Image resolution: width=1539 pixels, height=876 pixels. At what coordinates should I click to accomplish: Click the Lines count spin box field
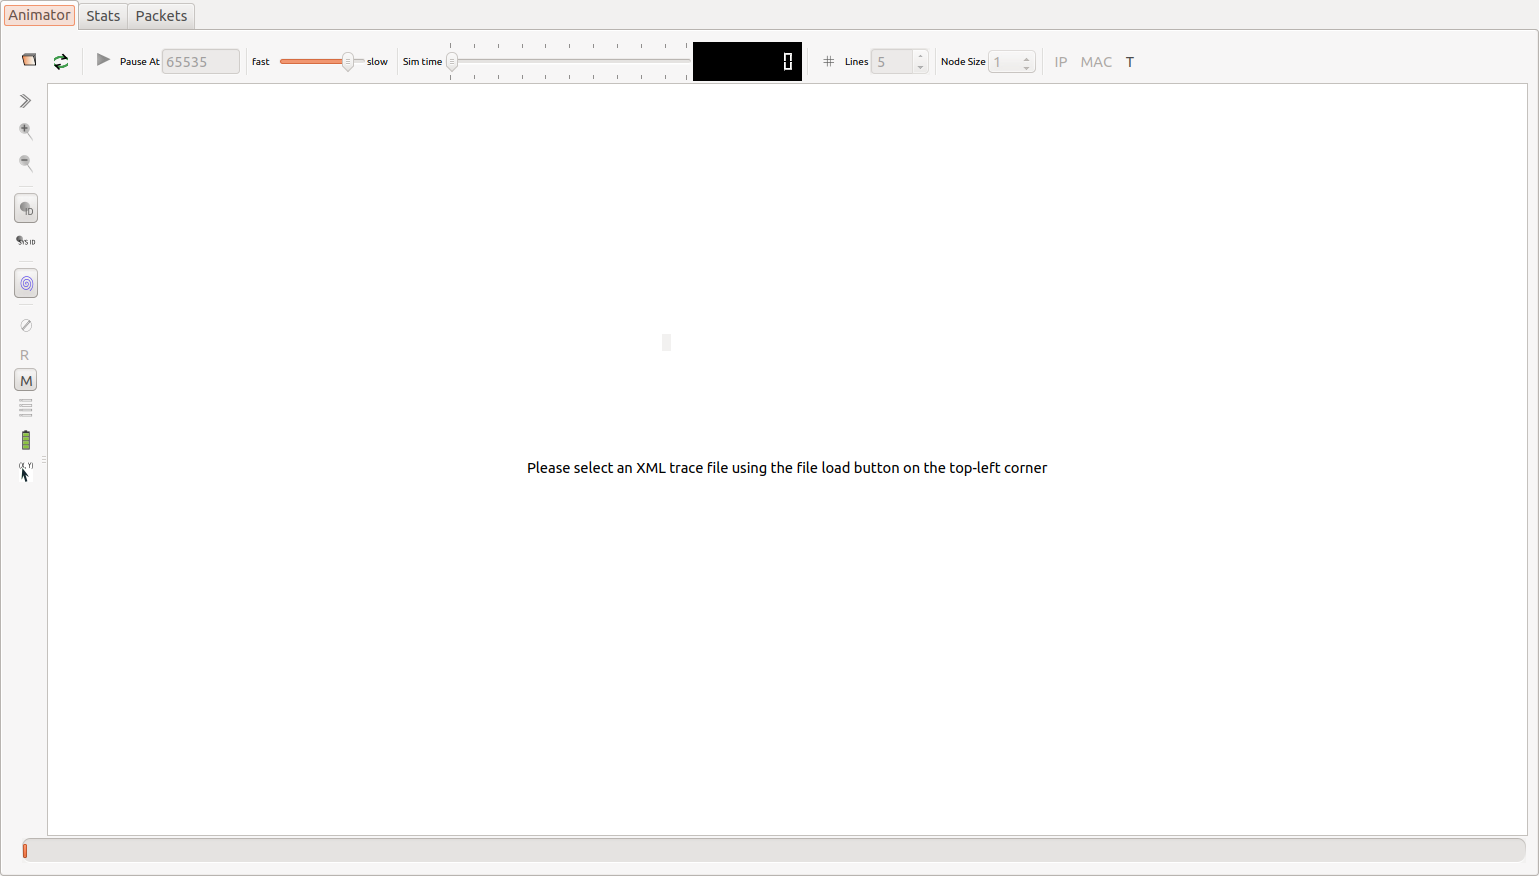point(892,62)
